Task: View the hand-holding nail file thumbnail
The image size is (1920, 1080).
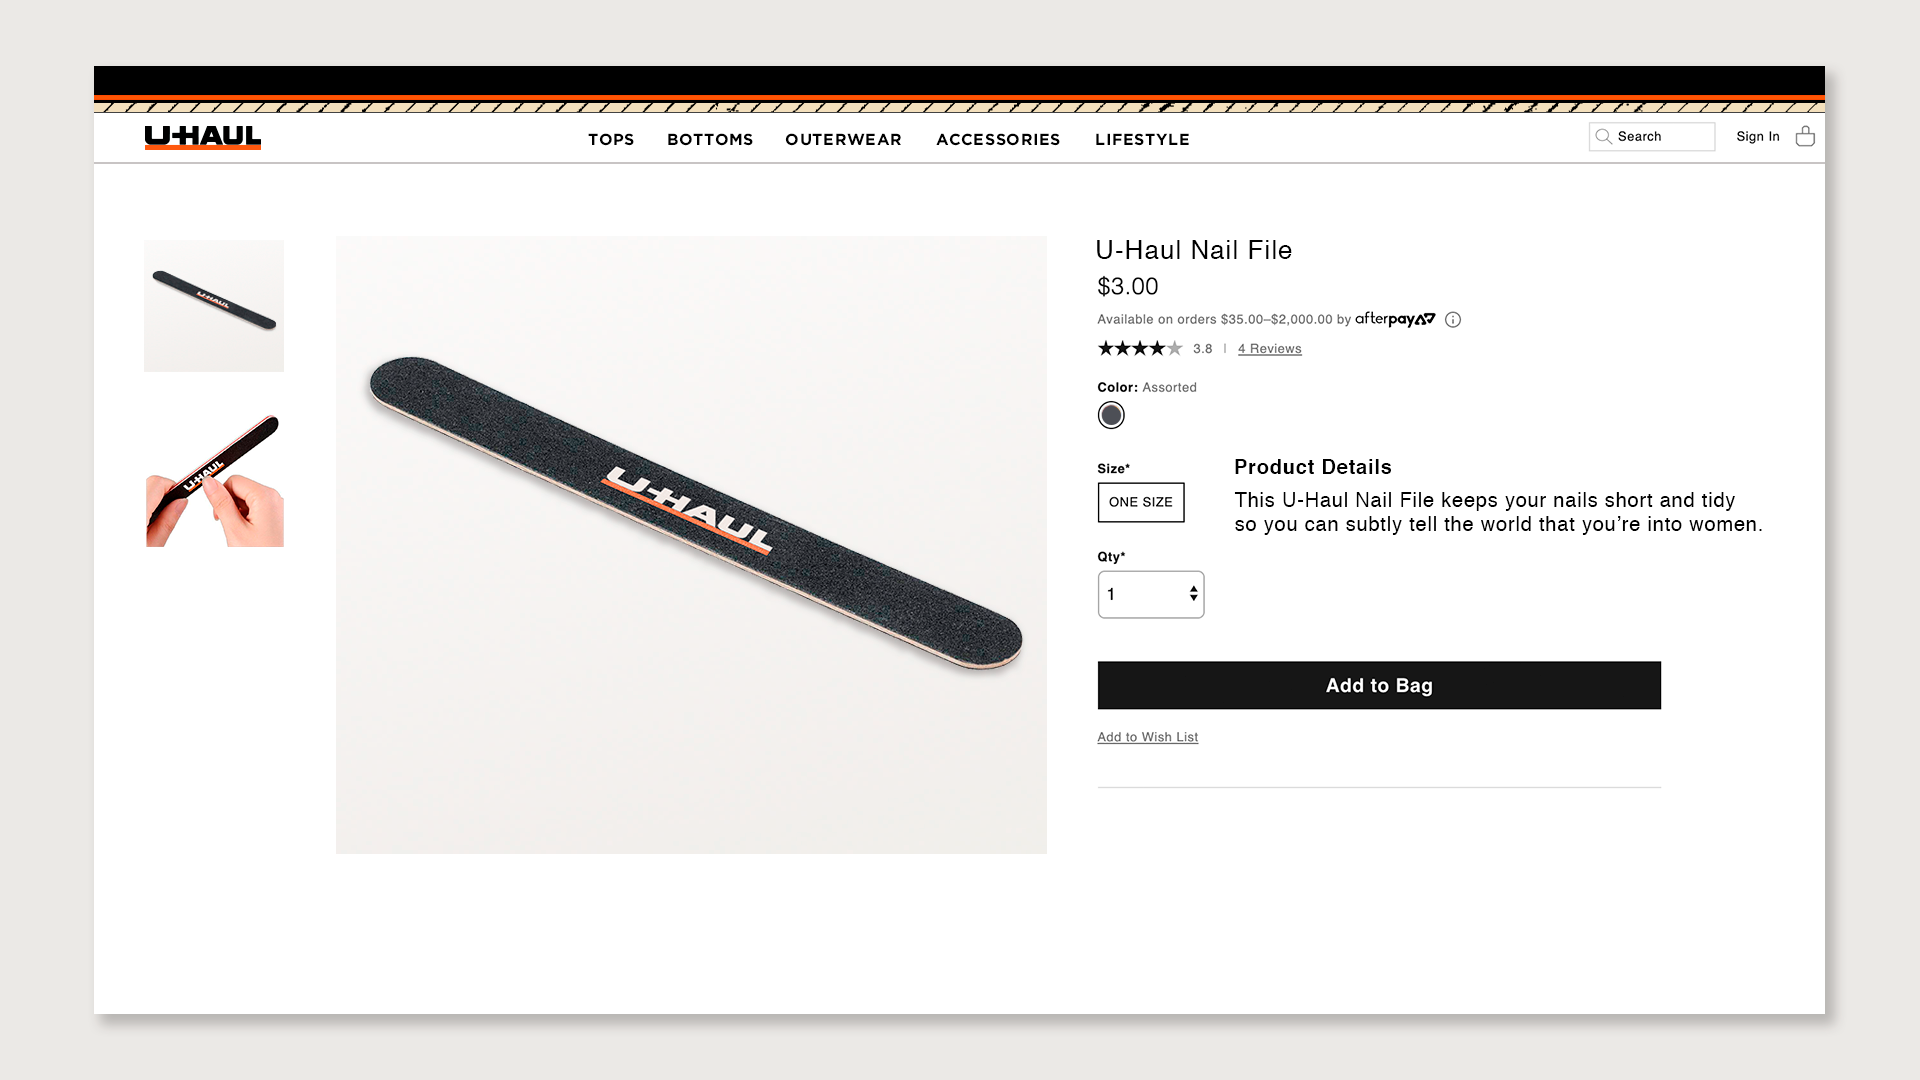Action: point(214,480)
